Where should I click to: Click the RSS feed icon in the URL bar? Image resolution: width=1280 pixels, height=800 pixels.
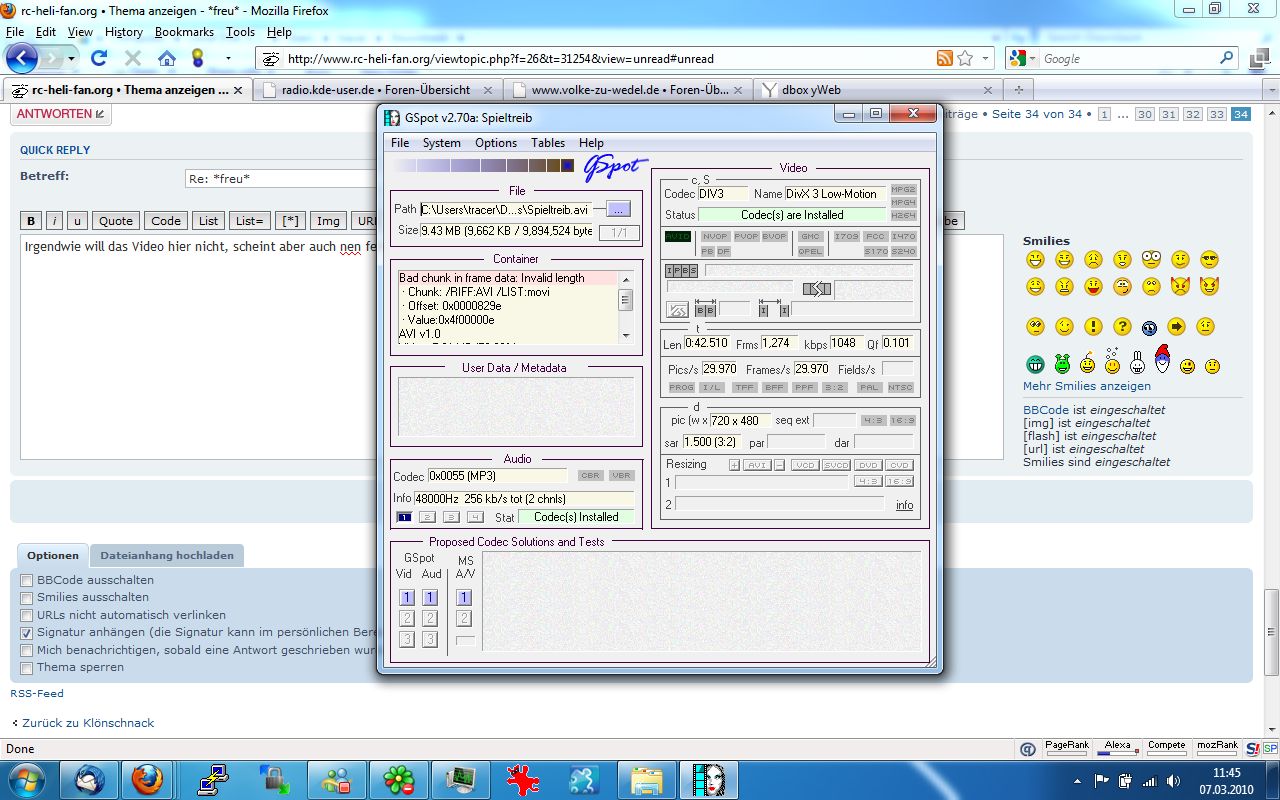pos(944,58)
